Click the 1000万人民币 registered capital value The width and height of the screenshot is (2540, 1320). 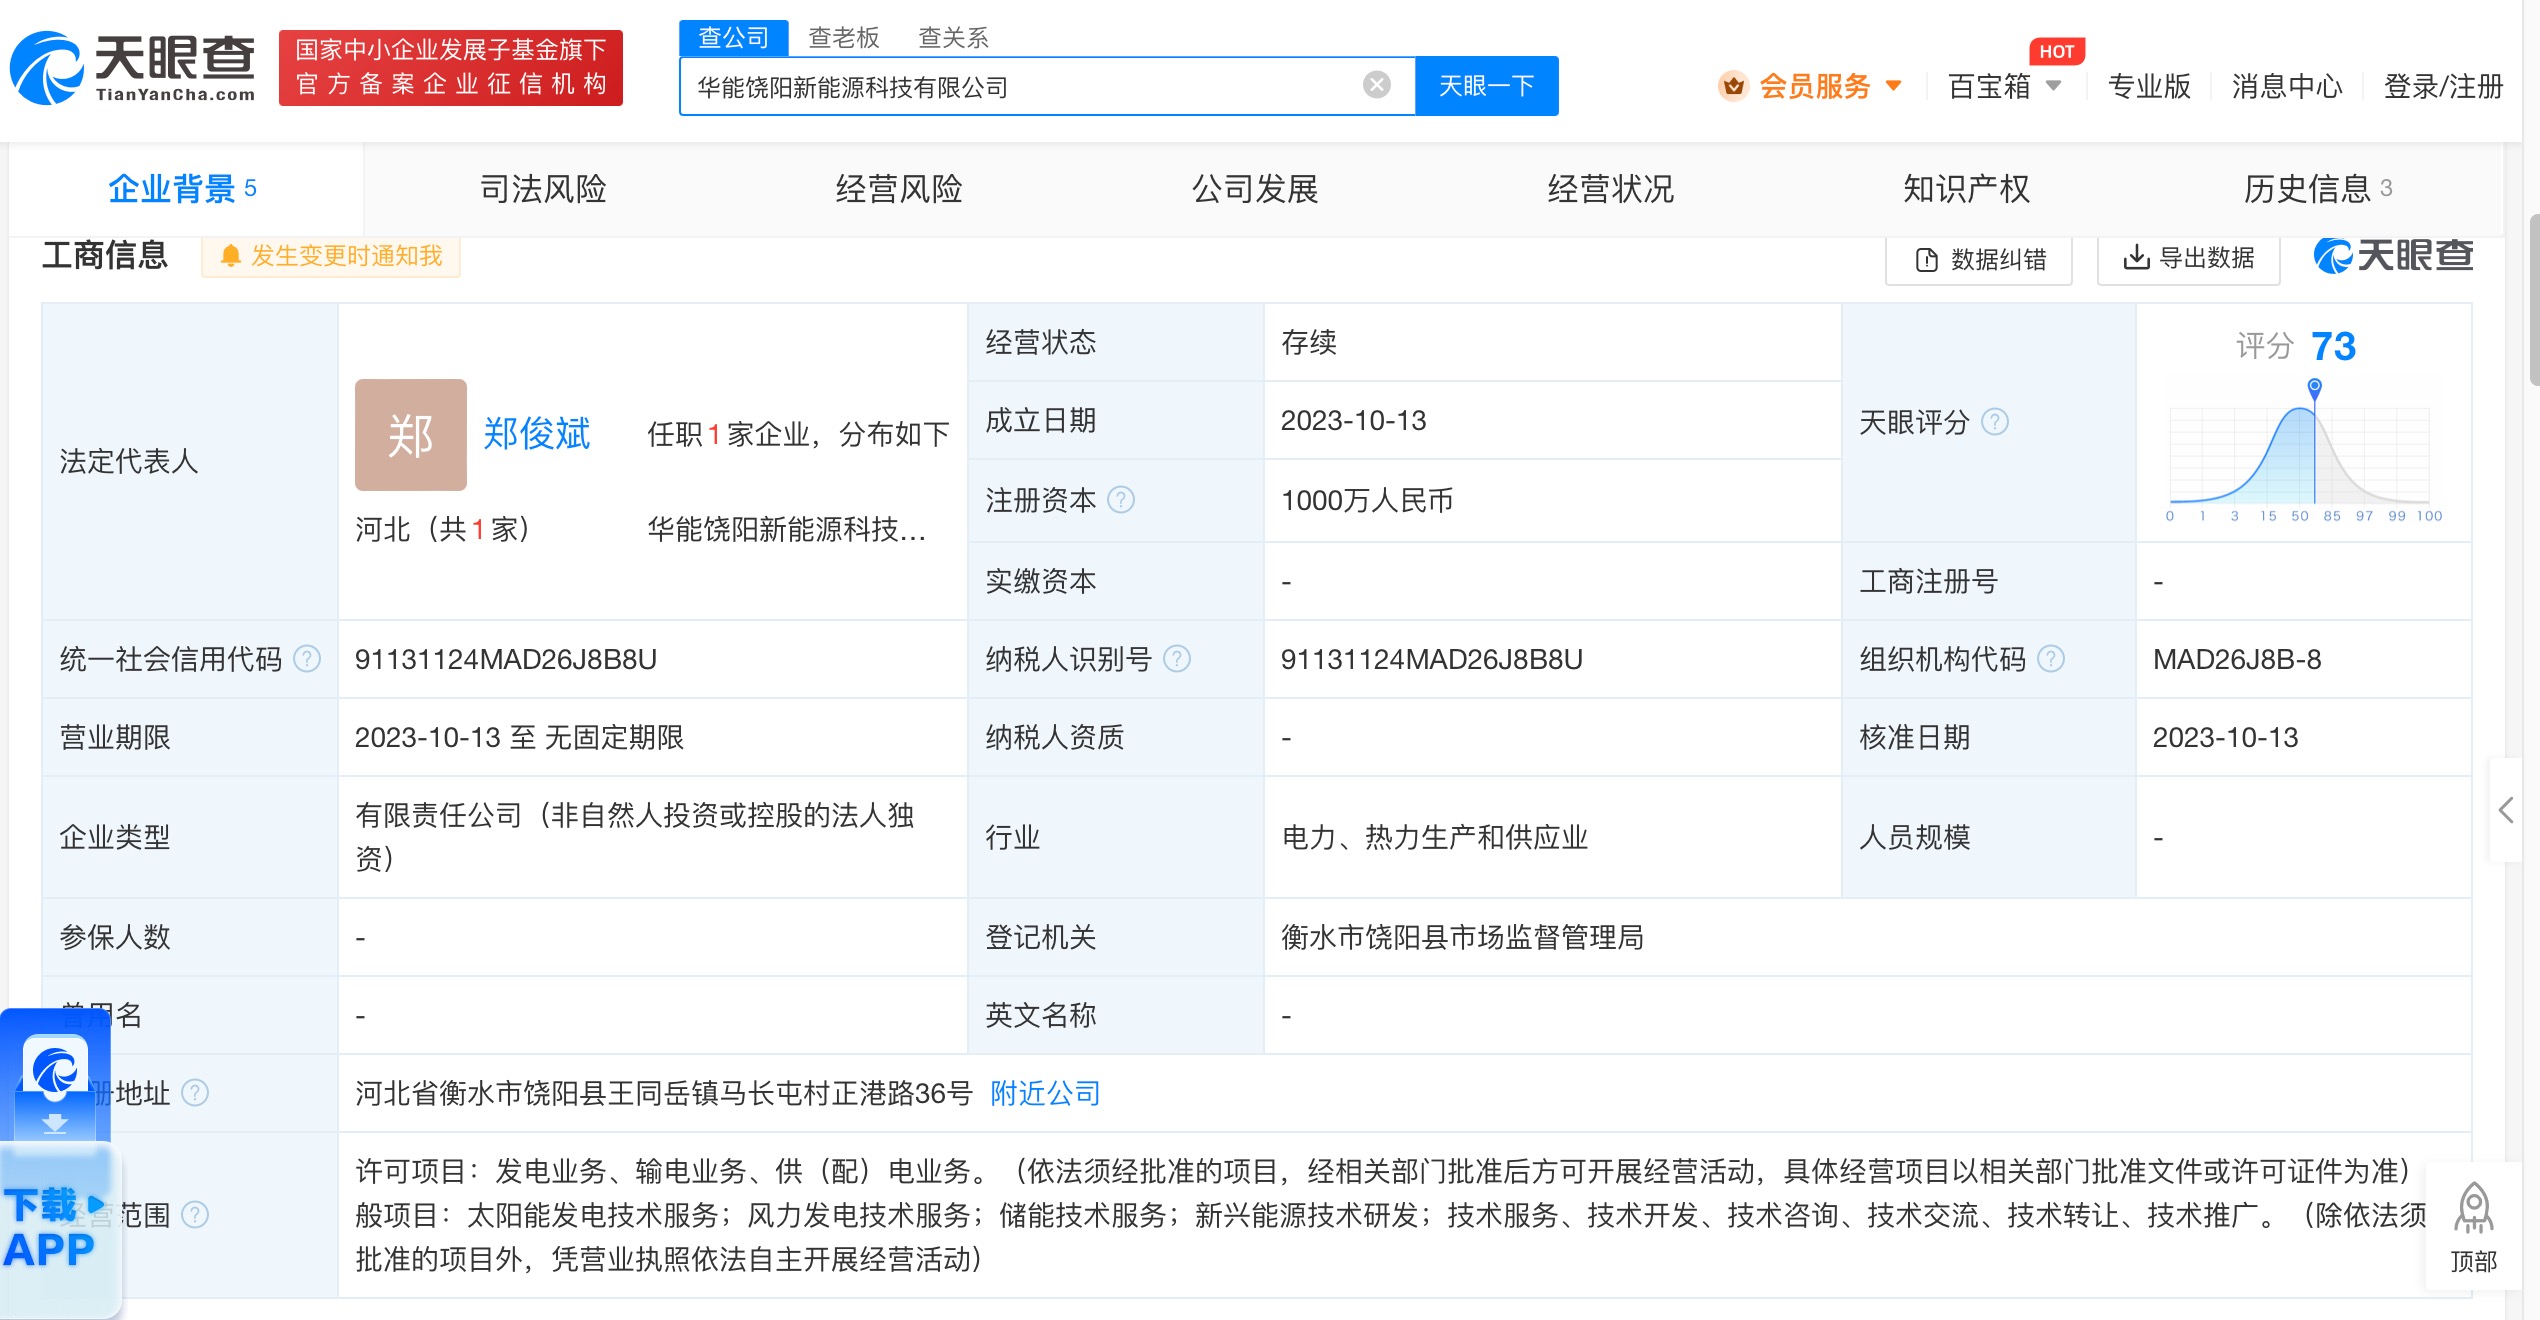[x=1367, y=500]
